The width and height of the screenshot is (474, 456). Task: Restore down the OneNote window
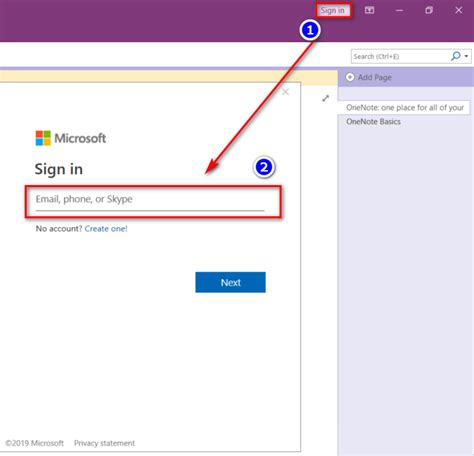click(x=429, y=10)
